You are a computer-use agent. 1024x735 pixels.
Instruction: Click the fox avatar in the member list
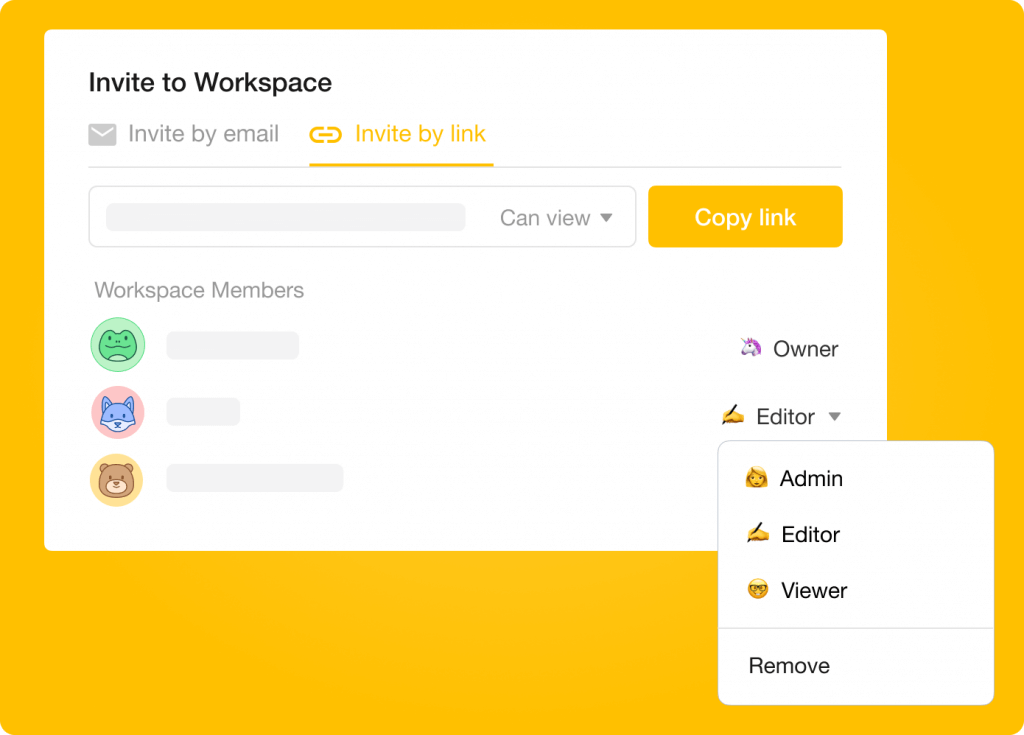point(118,412)
